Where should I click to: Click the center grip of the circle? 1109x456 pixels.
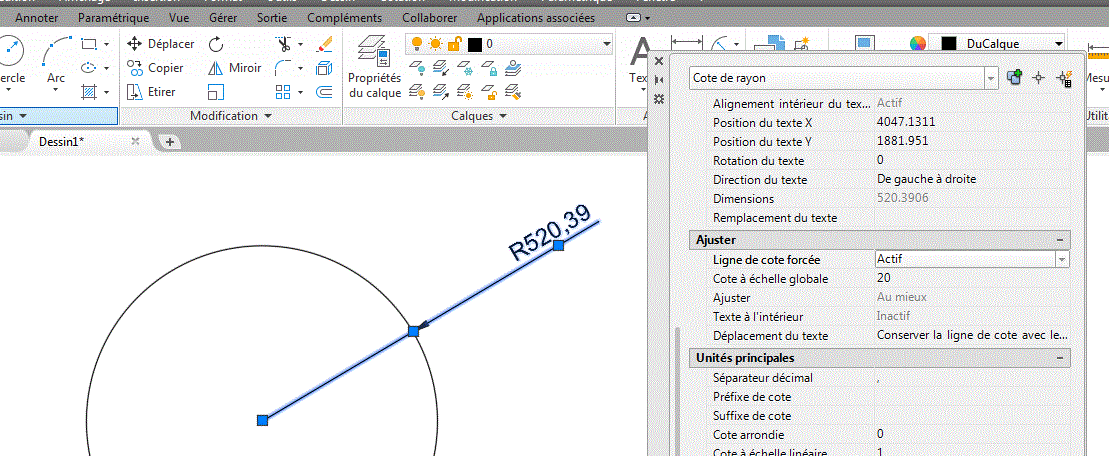pyautogui.click(x=262, y=421)
